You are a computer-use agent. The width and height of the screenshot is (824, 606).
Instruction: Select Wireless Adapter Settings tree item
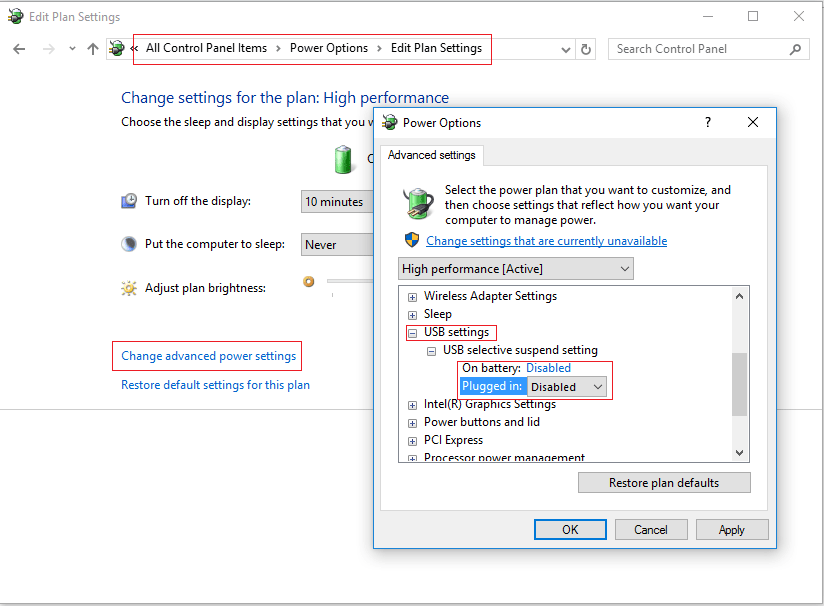coord(490,296)
